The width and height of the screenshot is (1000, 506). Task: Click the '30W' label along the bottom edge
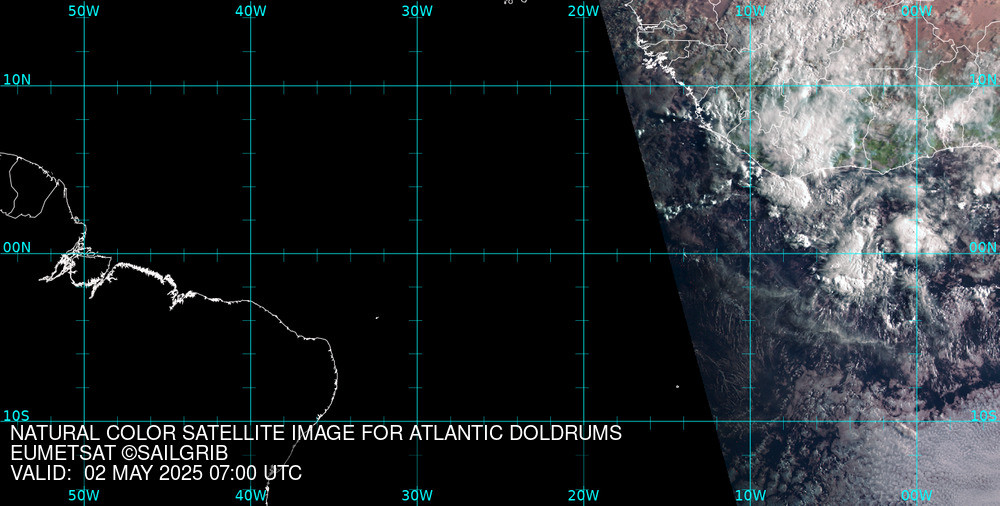(418, 495)
